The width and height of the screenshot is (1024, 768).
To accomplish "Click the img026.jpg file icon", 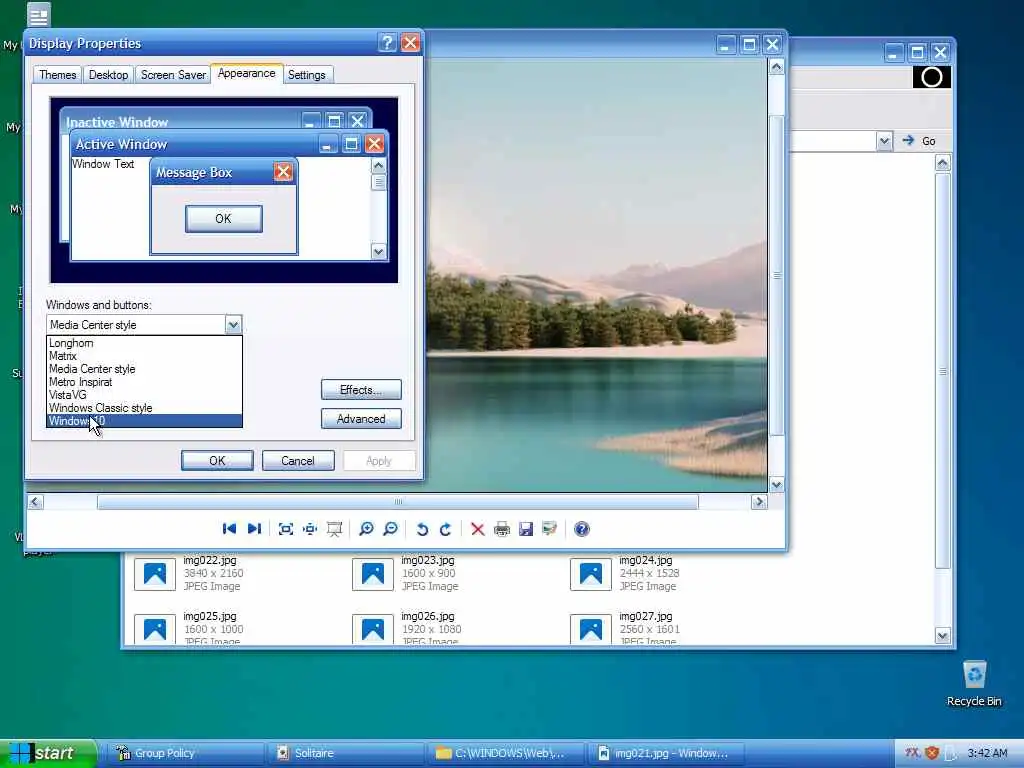I will [x=373, y=630].
